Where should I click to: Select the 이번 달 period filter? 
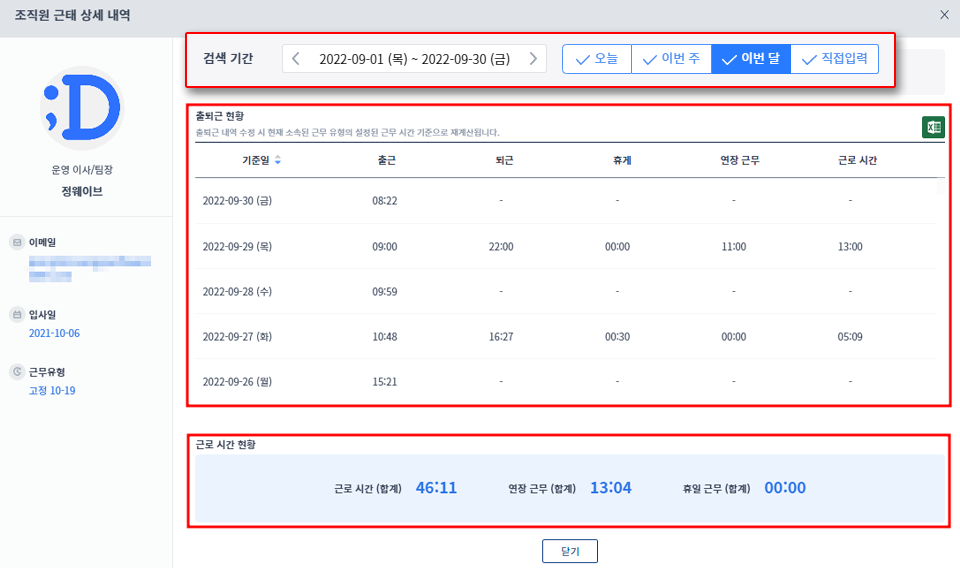[751, 59]
